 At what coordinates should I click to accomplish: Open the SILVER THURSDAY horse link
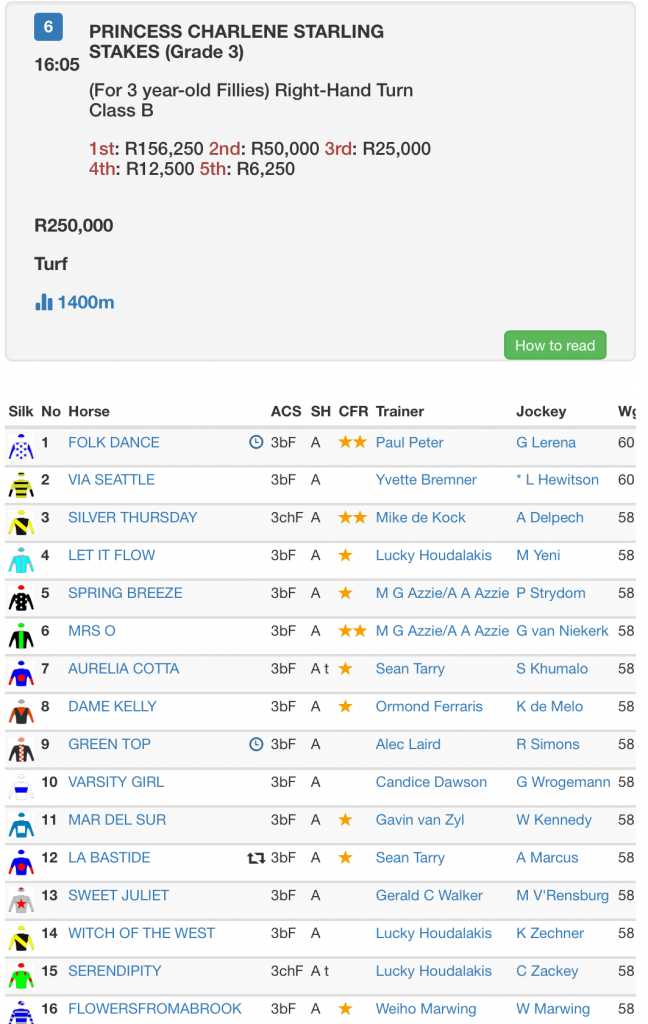tap(132, 517)
